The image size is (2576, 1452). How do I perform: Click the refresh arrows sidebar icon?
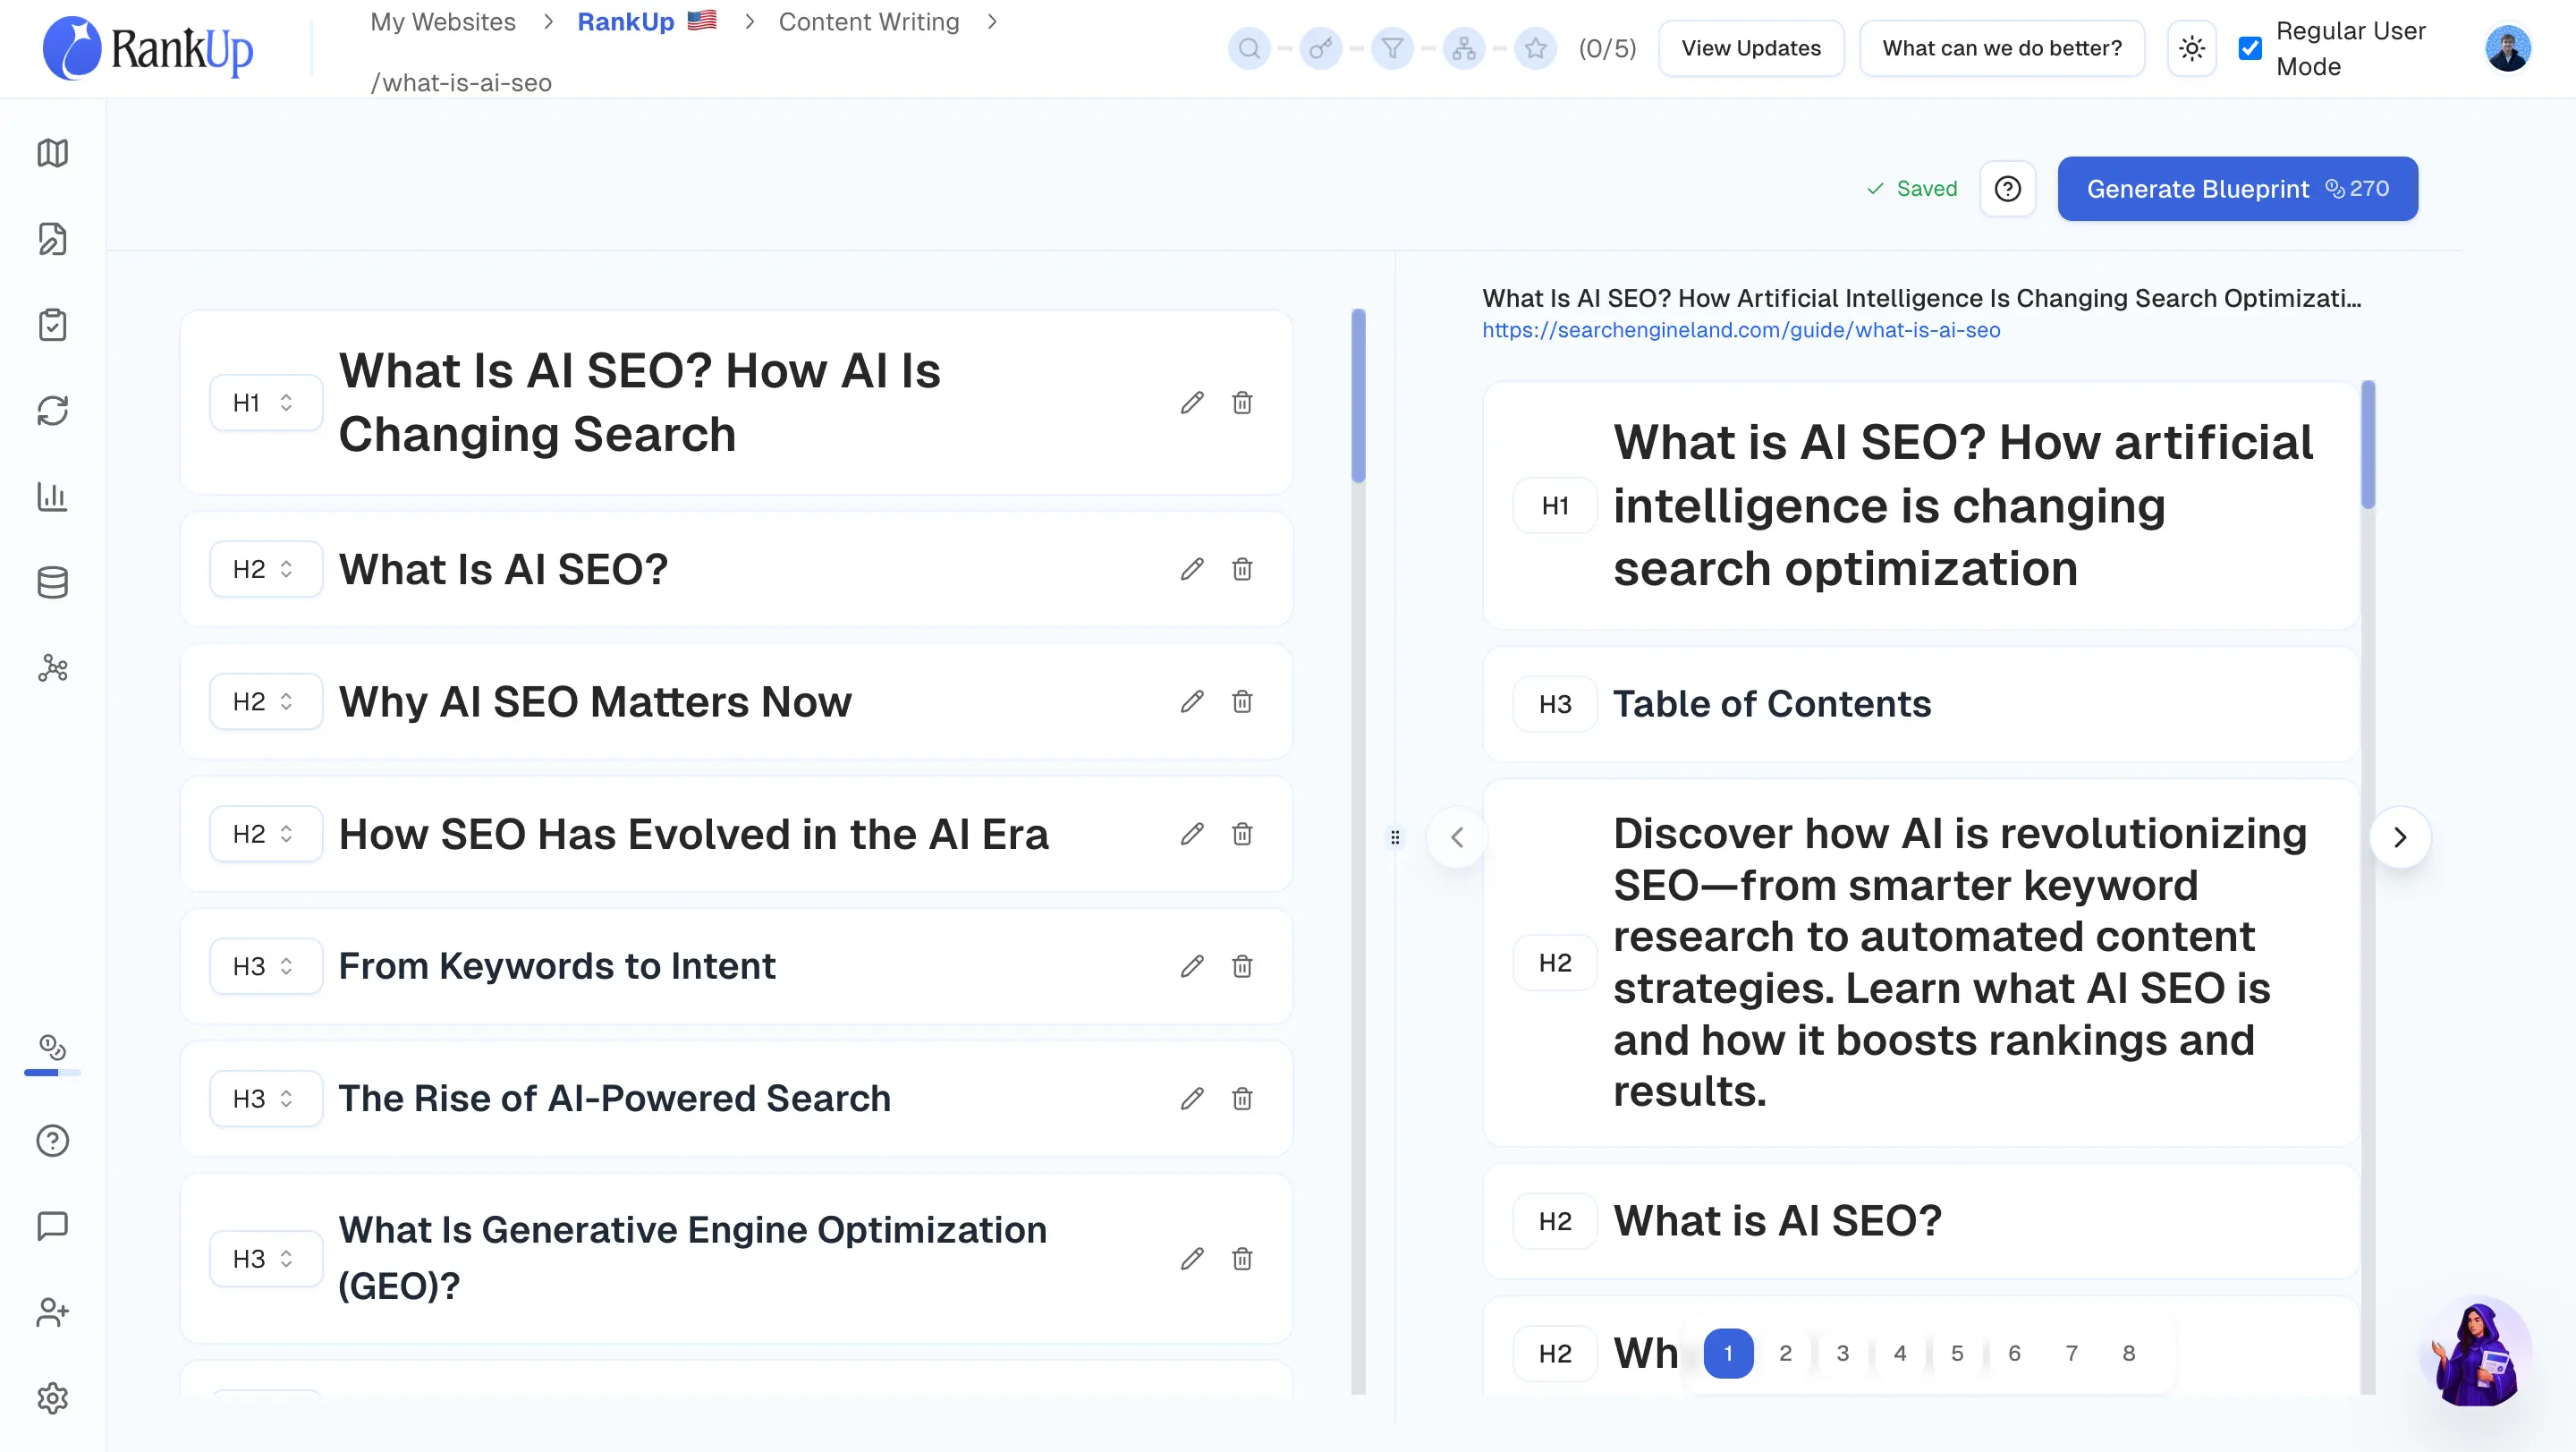click(52, 410)
